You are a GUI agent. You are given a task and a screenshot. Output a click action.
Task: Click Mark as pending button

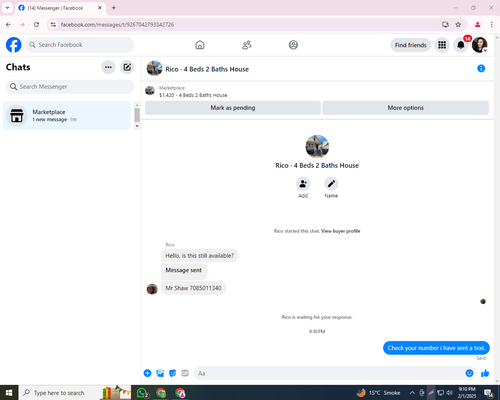click(x=233, y=108)
